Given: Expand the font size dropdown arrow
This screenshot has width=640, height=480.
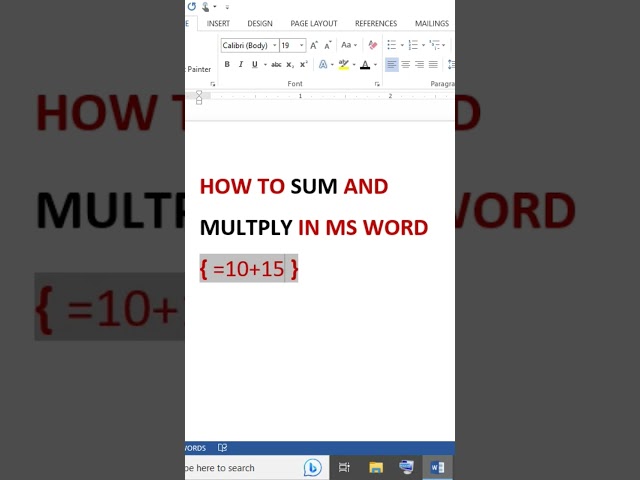Looking at the screenshot, I should (x=302, y=45).
